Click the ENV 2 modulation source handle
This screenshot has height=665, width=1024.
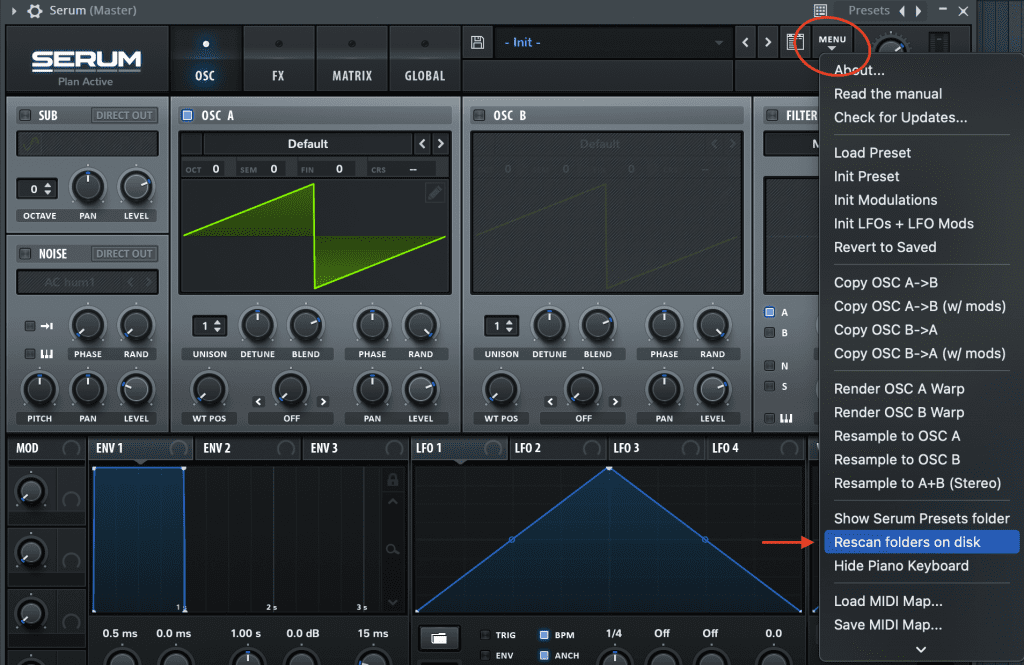pos(285,448)
